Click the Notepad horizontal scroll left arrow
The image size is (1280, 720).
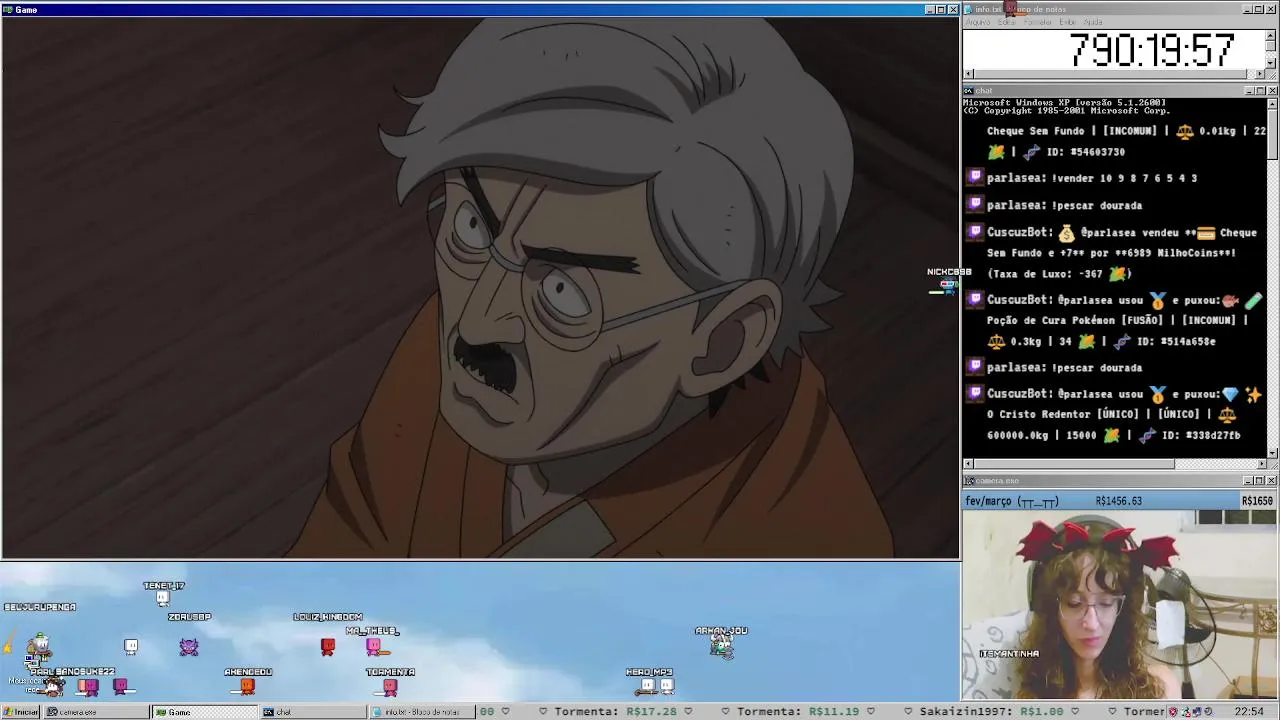click(x=968, y=74)
